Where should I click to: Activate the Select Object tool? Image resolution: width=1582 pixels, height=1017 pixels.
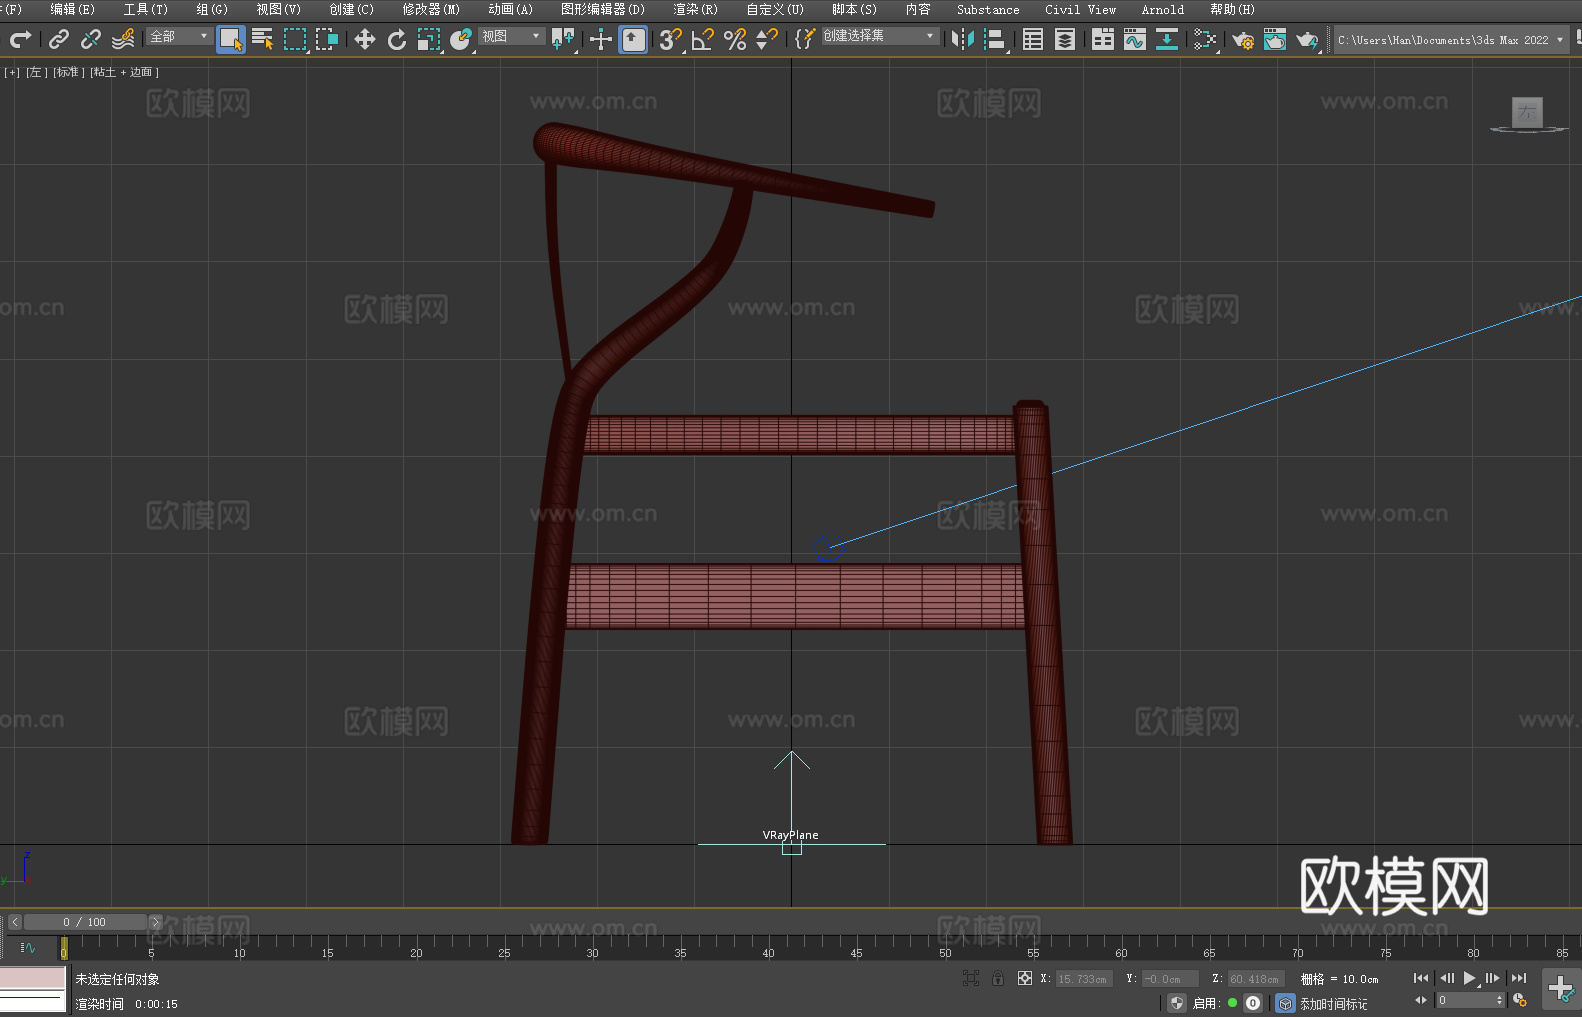(x=231, y=39)
